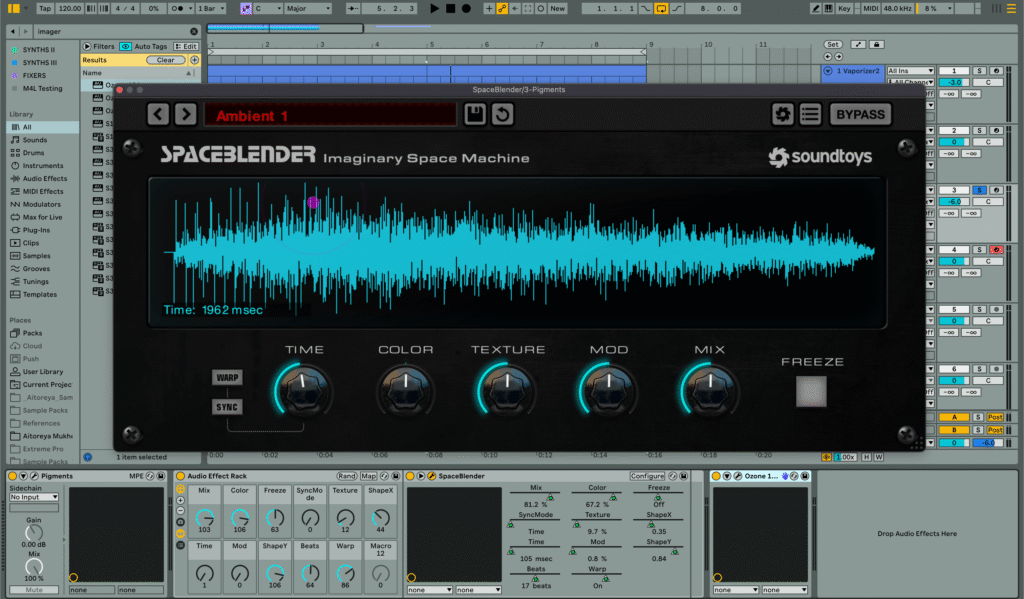
Task: Click the Ambient 1 preset name display
Action: pos(330,115)
